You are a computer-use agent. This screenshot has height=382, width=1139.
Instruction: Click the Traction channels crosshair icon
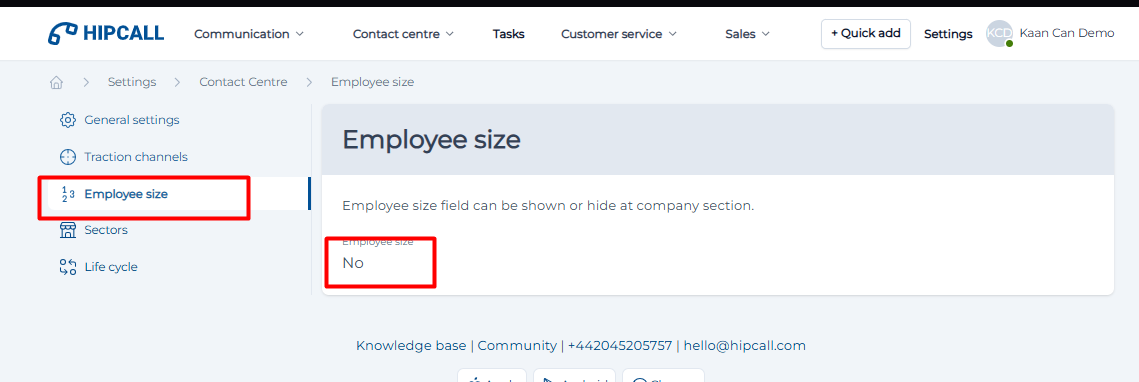68,157
